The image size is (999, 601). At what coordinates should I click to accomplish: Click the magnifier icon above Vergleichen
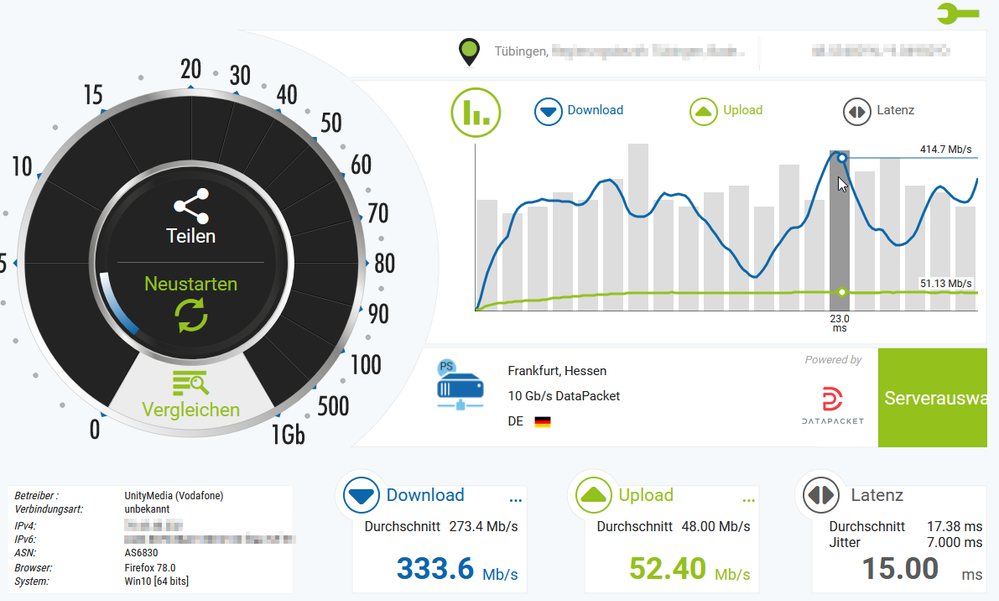(x=190, y=383)
